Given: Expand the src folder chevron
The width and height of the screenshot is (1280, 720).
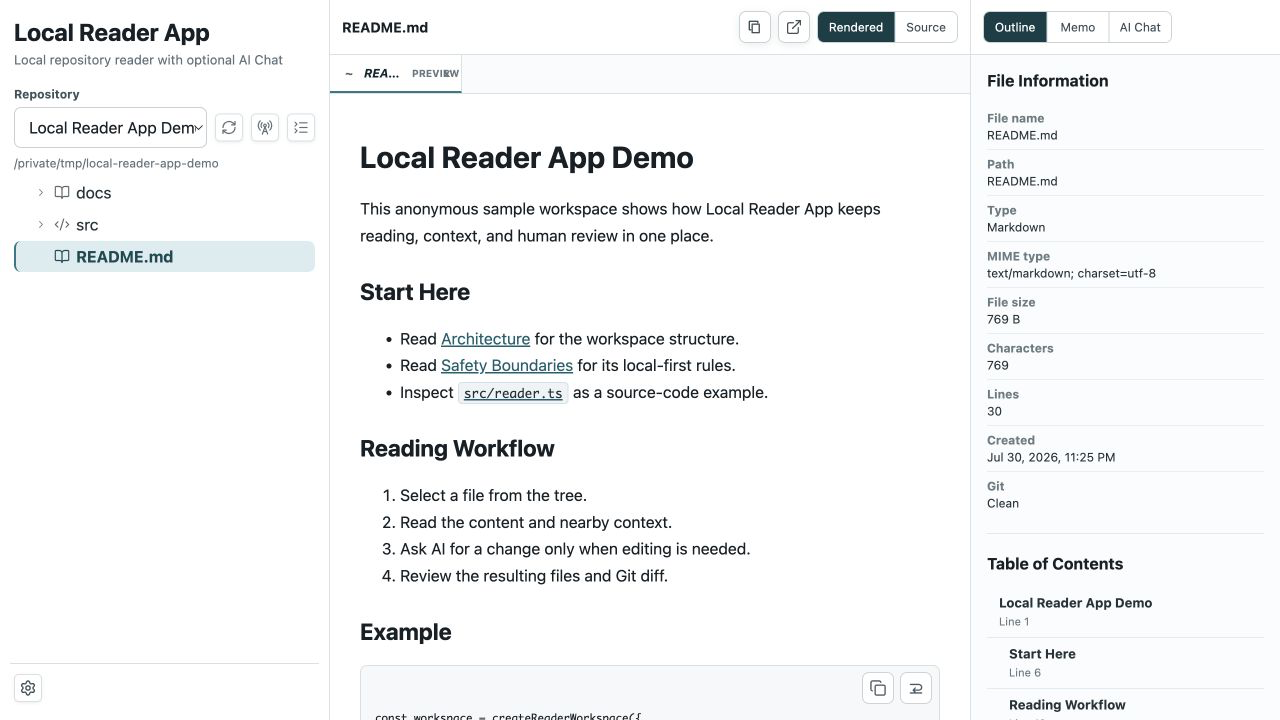Looking at the screenshot, I should (41, 225).
